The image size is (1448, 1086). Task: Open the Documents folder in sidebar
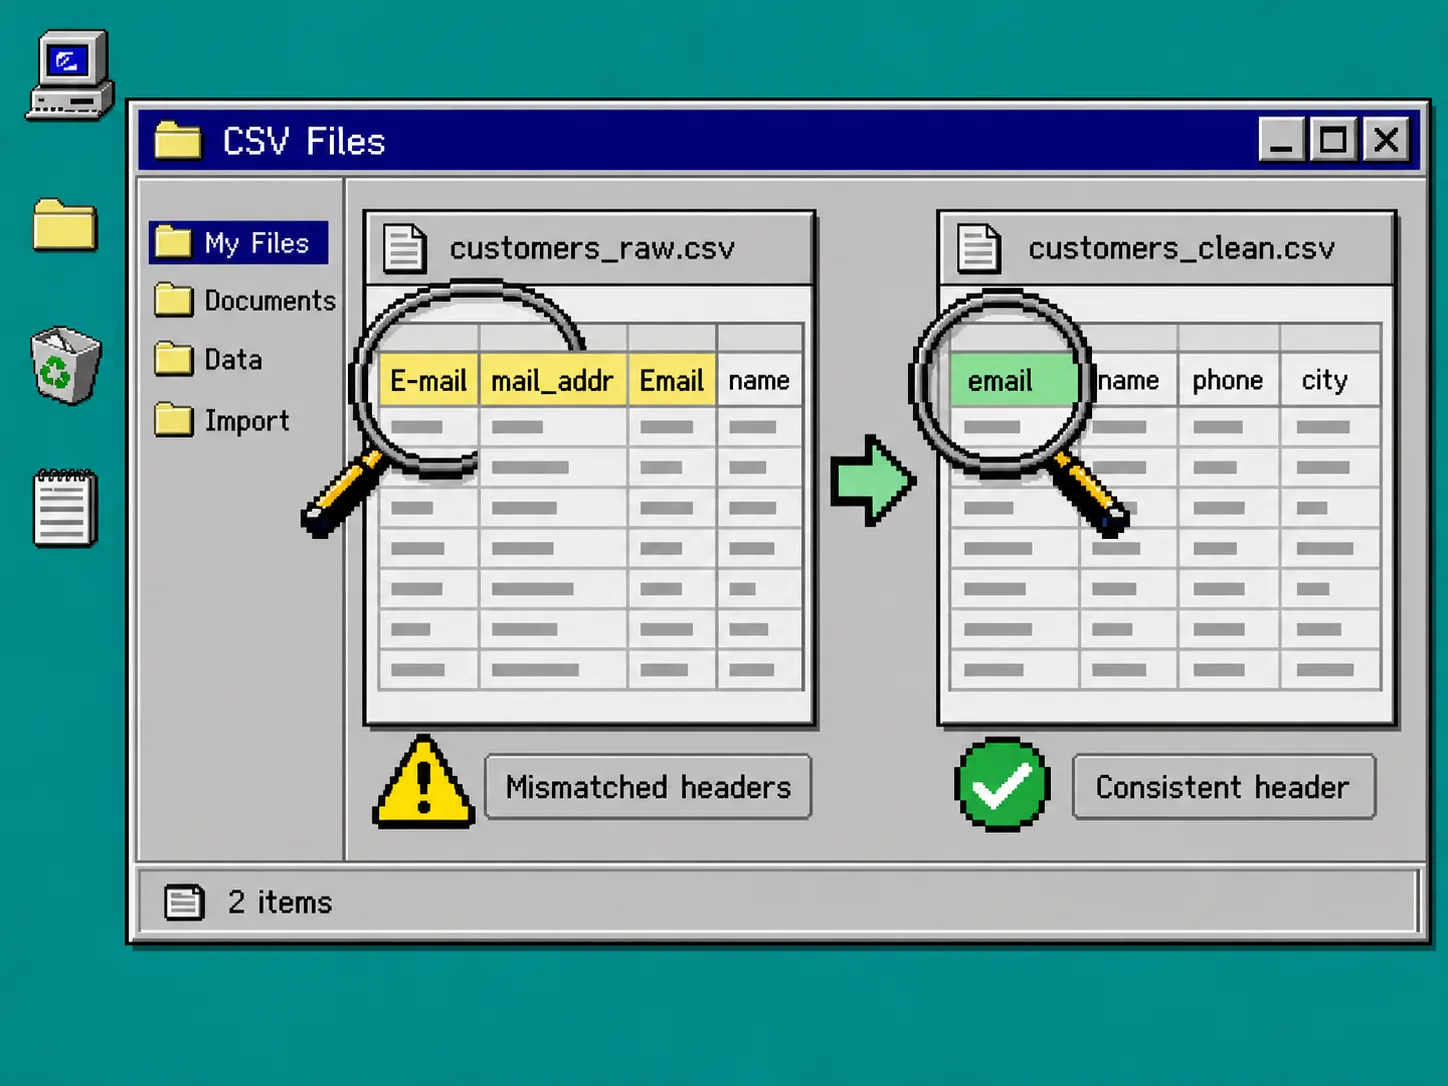(x=246, y=301)
